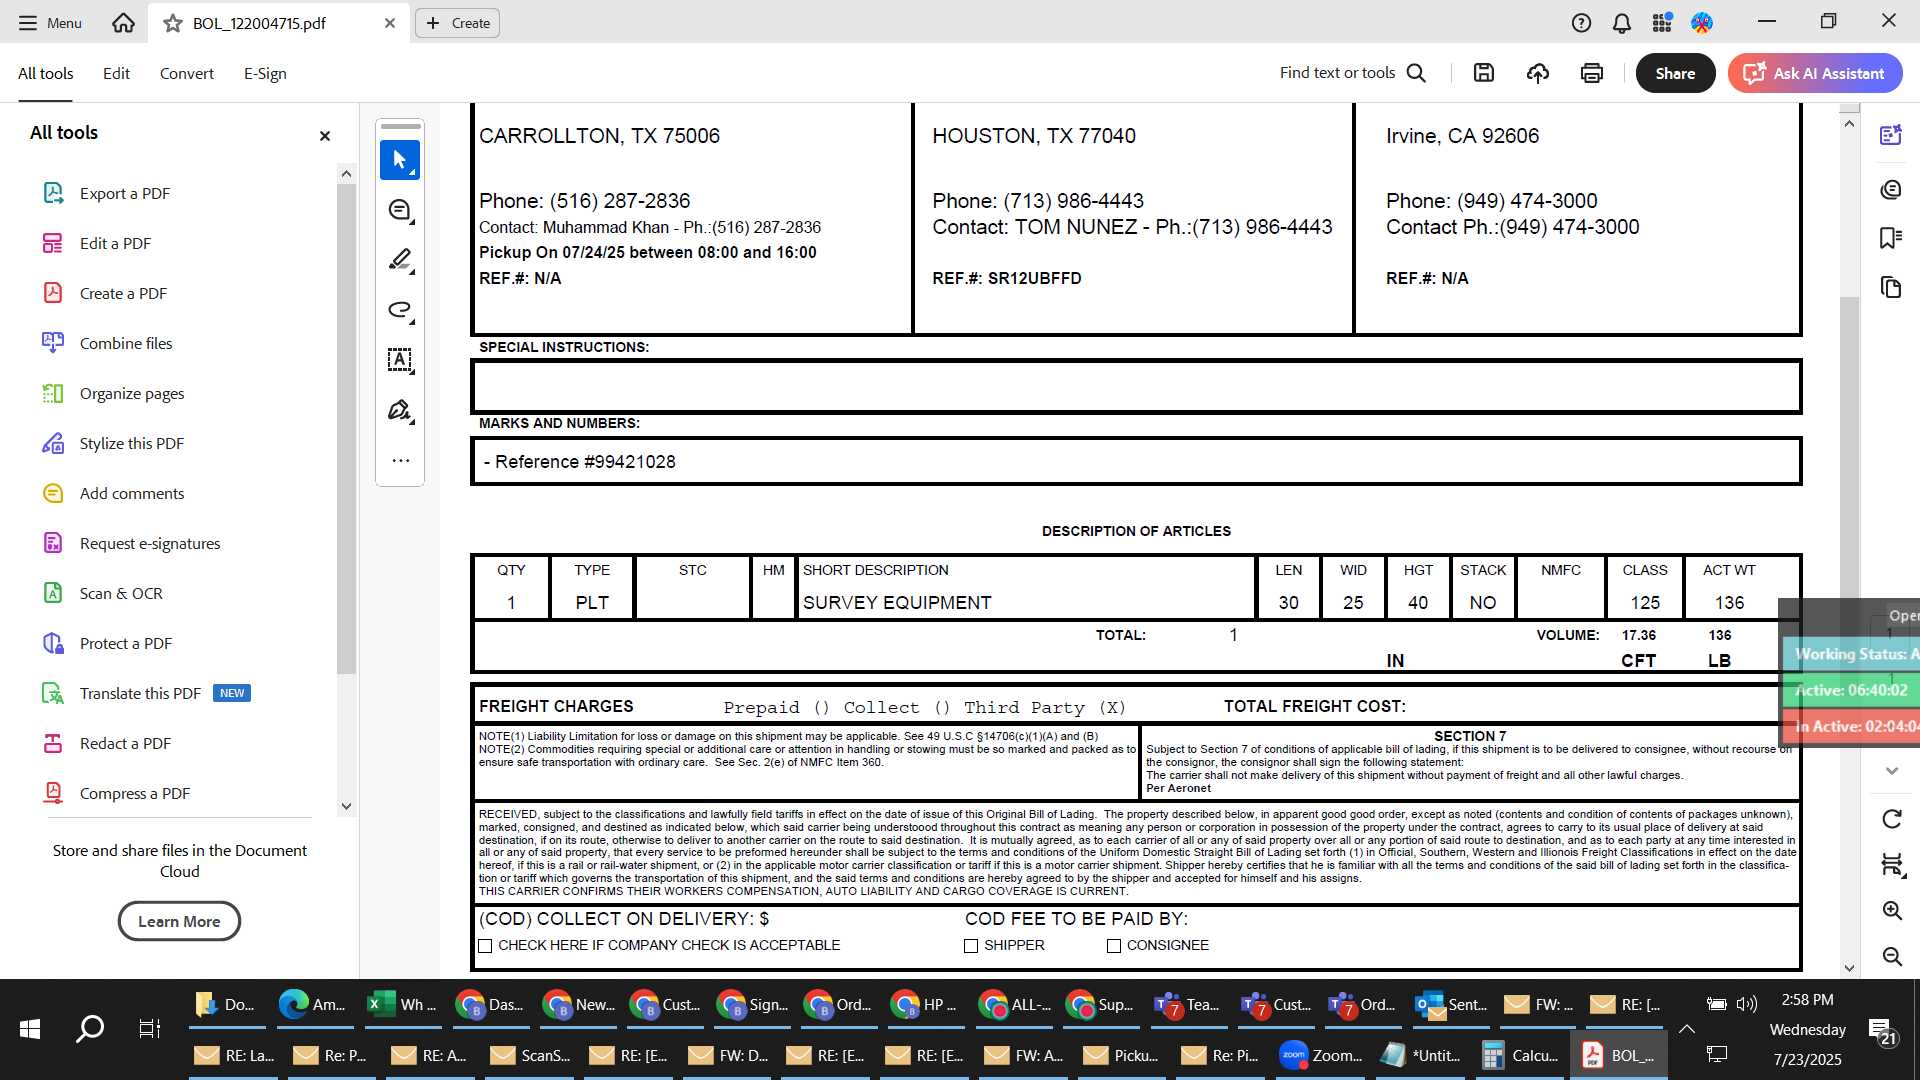The height and width of the screenshot is (1080, 1920).
Task: Star the BOL_122004715.pdf tab
Action: (x=173, y=23)
